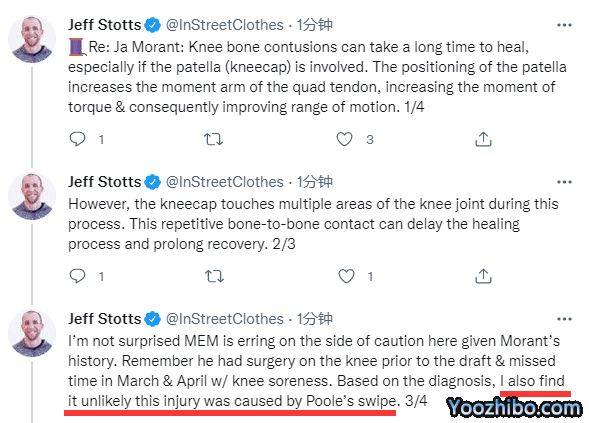Share the second tweet ending 2/3
589x423 pixels.
[x=483, y=276]
